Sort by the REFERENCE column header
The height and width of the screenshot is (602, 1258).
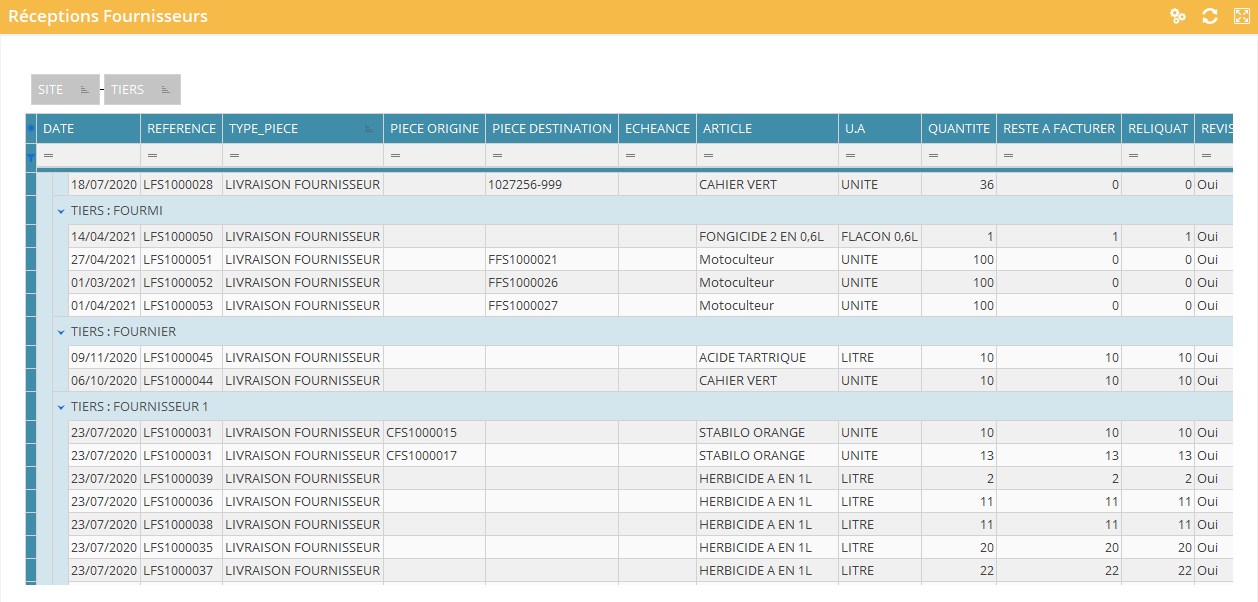pyautogui.click(x=181, y=128)
